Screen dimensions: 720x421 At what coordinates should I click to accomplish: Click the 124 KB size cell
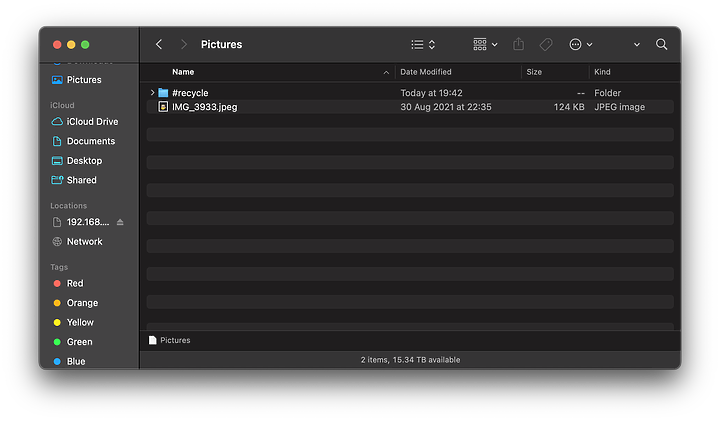pyautogui.click(x=568, y=107)
